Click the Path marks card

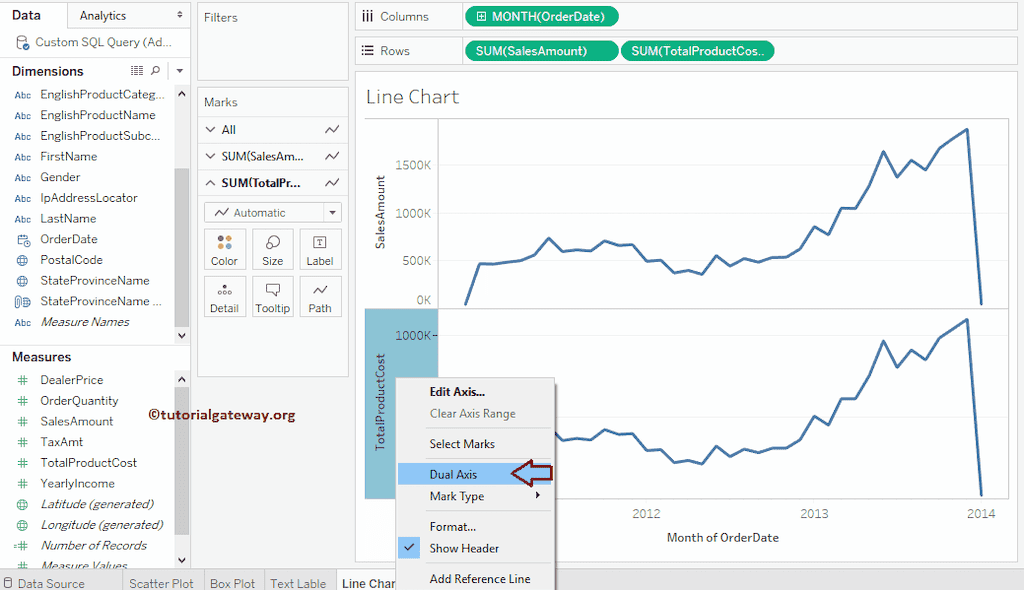click(x=320, y=296)
